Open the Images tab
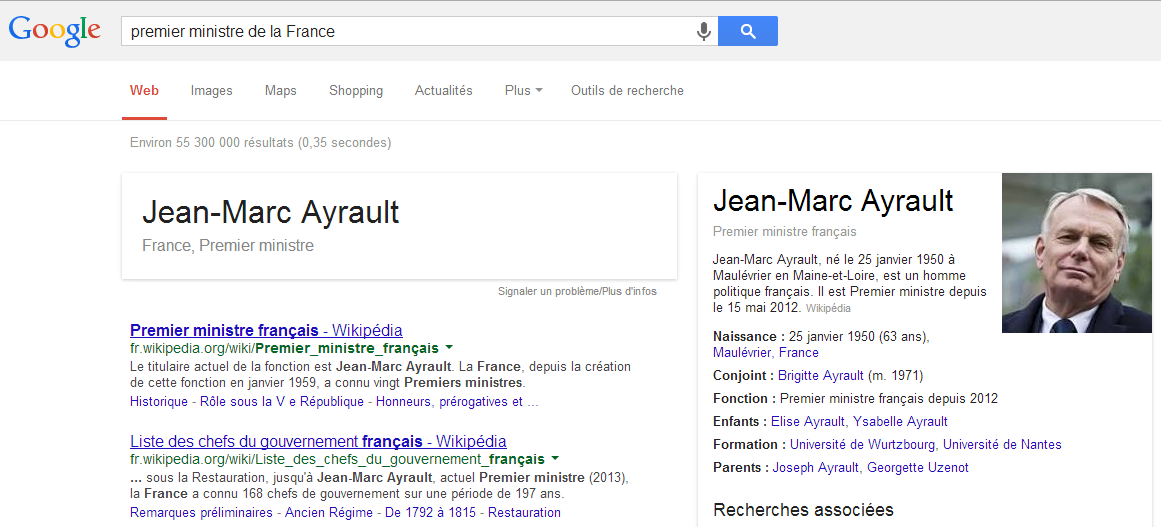Image resolution: width=1161 pixels, height=527 pixels. point(211,91)
